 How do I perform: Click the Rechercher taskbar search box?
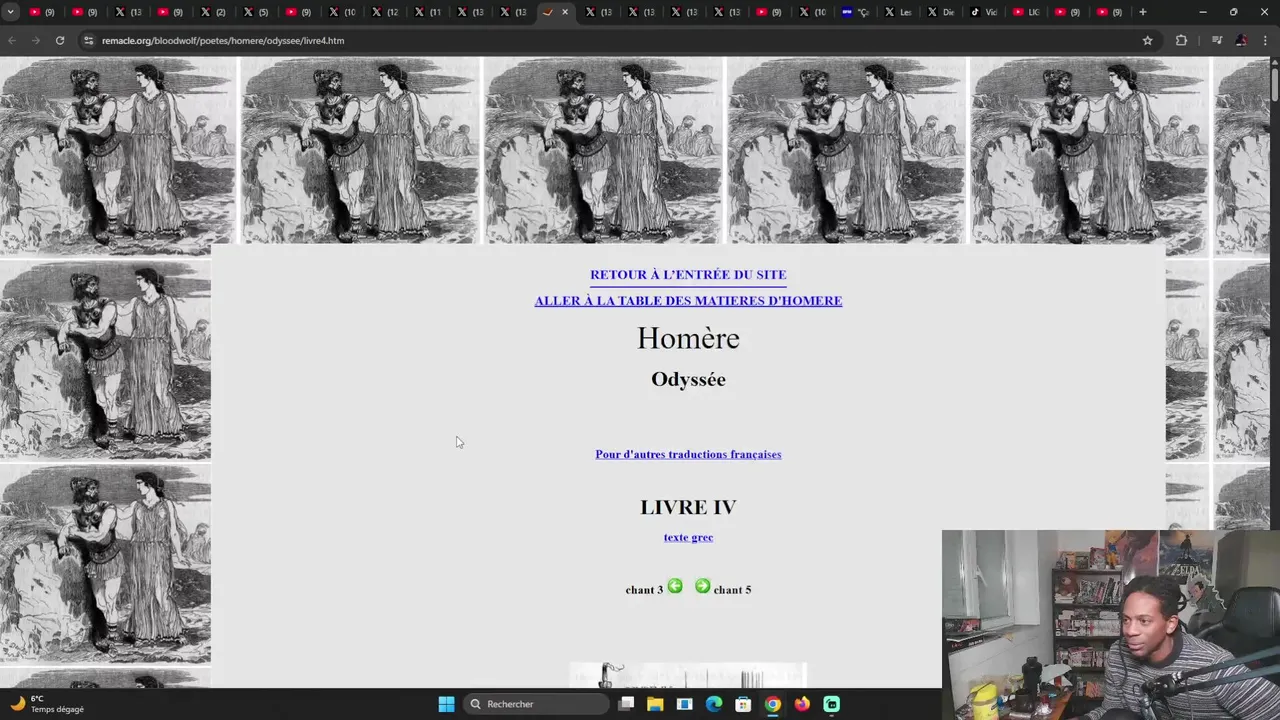[x=538, y=704]
